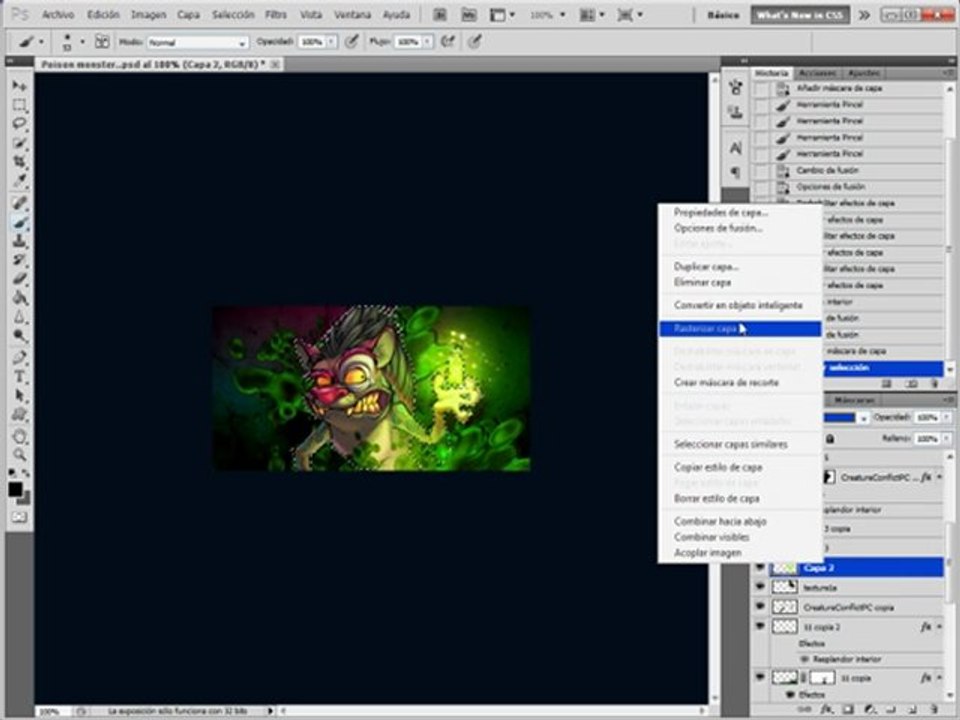This screenshot has width=960, height=720.
Task: Open the Modo blending dropdown in options bar
Action: coord(197,42)
